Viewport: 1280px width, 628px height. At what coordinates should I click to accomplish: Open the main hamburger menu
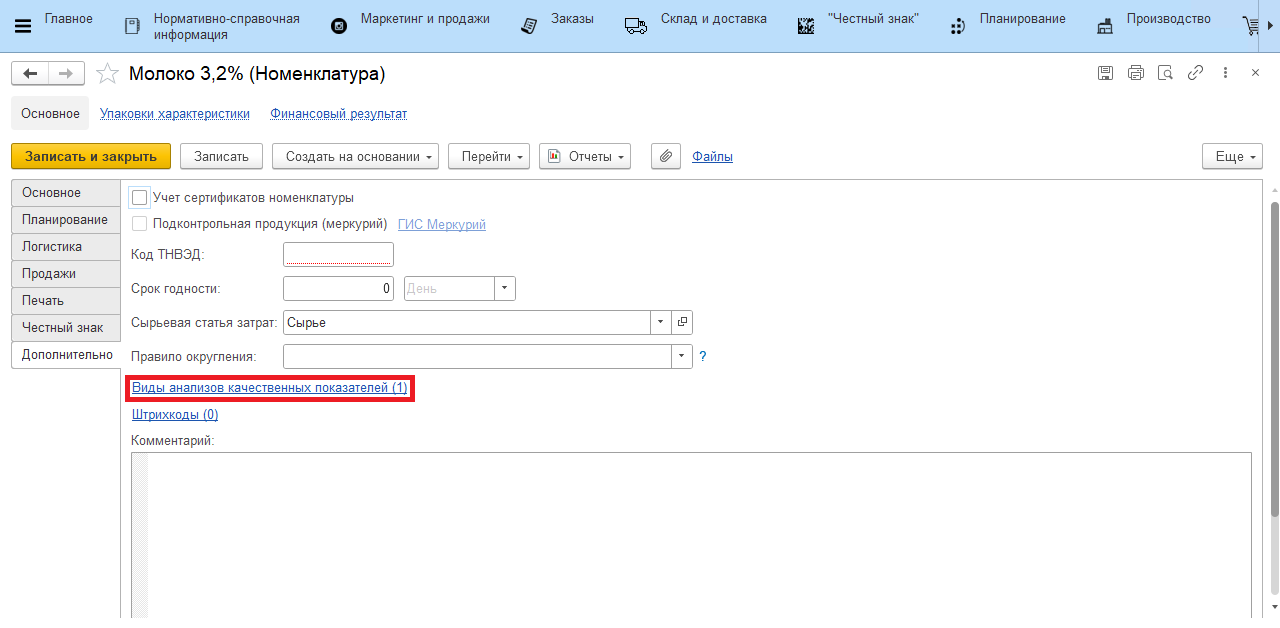[23, 26]
